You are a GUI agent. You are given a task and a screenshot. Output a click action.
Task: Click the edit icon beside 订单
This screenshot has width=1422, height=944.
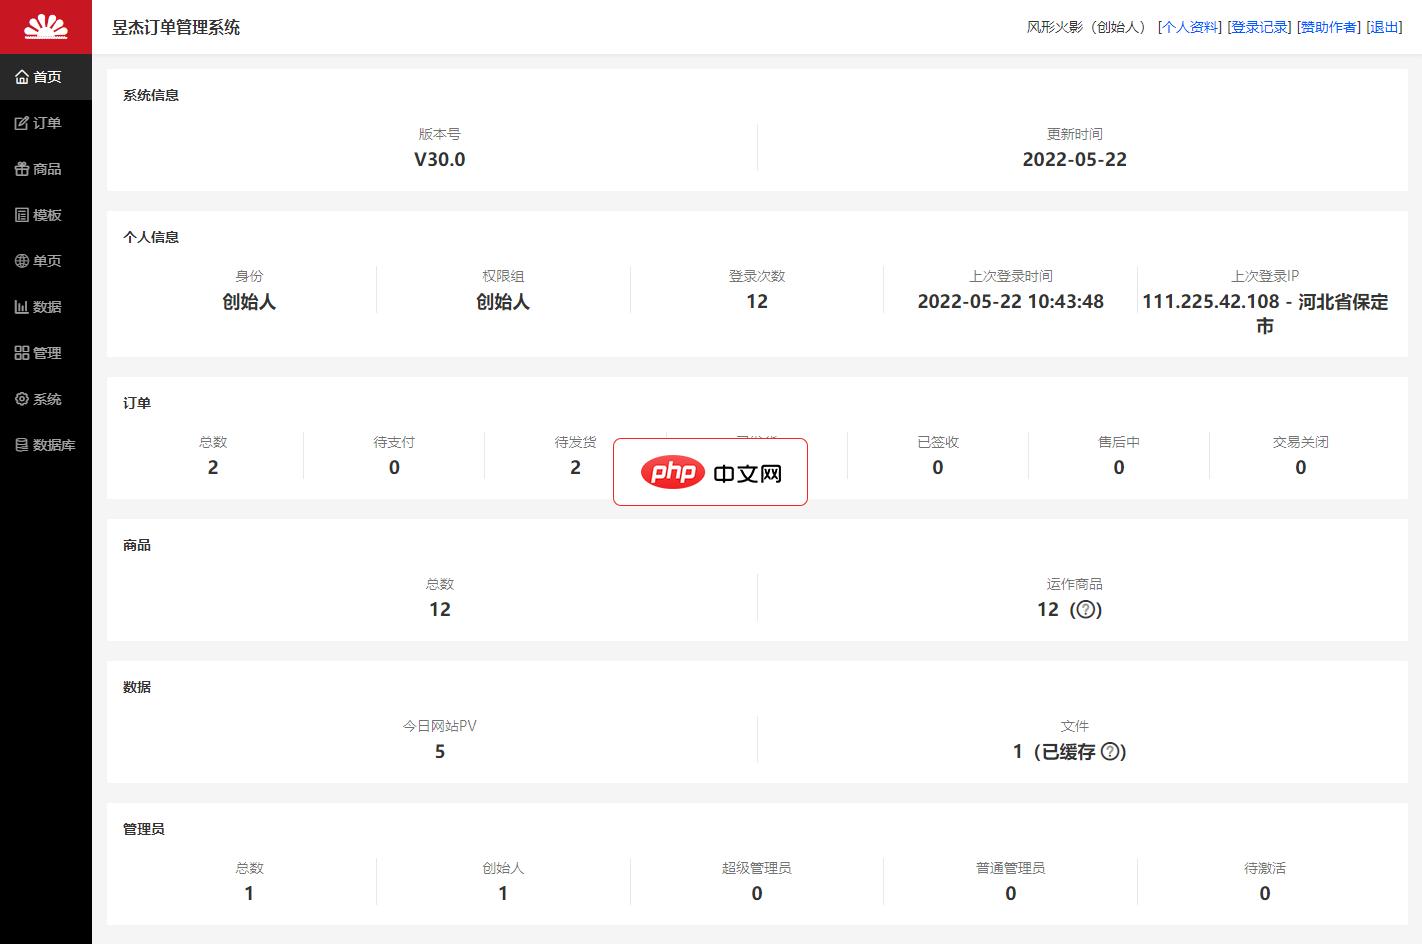[x=22, y=123]
